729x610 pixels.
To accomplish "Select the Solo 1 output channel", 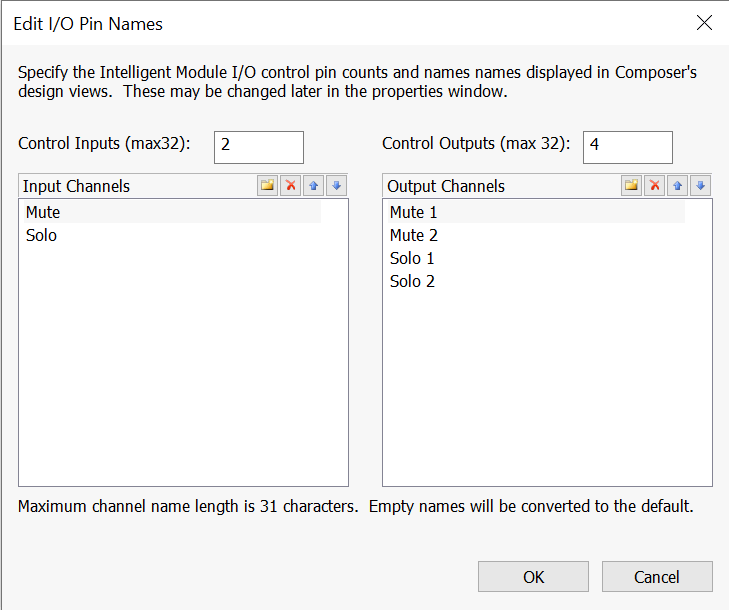I will [x=537, y=258].
